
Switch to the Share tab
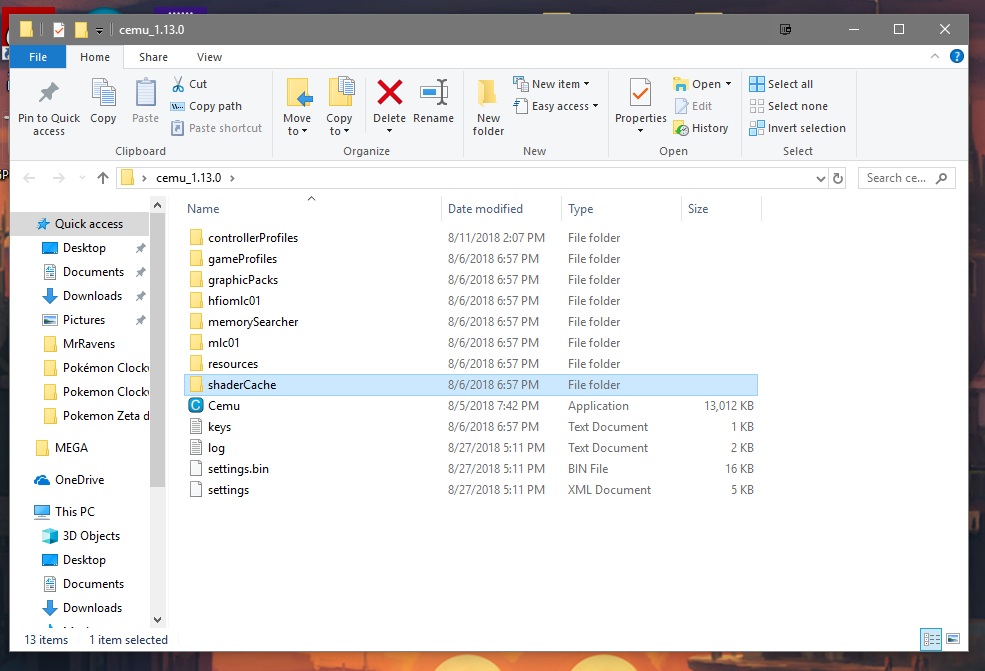pyautogui.click(x=153, y=57)
